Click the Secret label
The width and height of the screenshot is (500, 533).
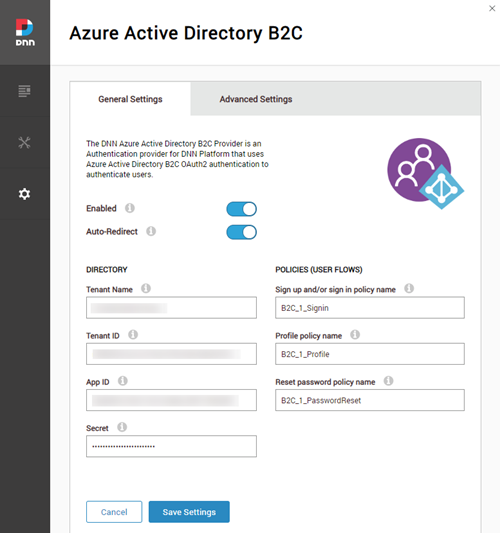tap(97, 428)
